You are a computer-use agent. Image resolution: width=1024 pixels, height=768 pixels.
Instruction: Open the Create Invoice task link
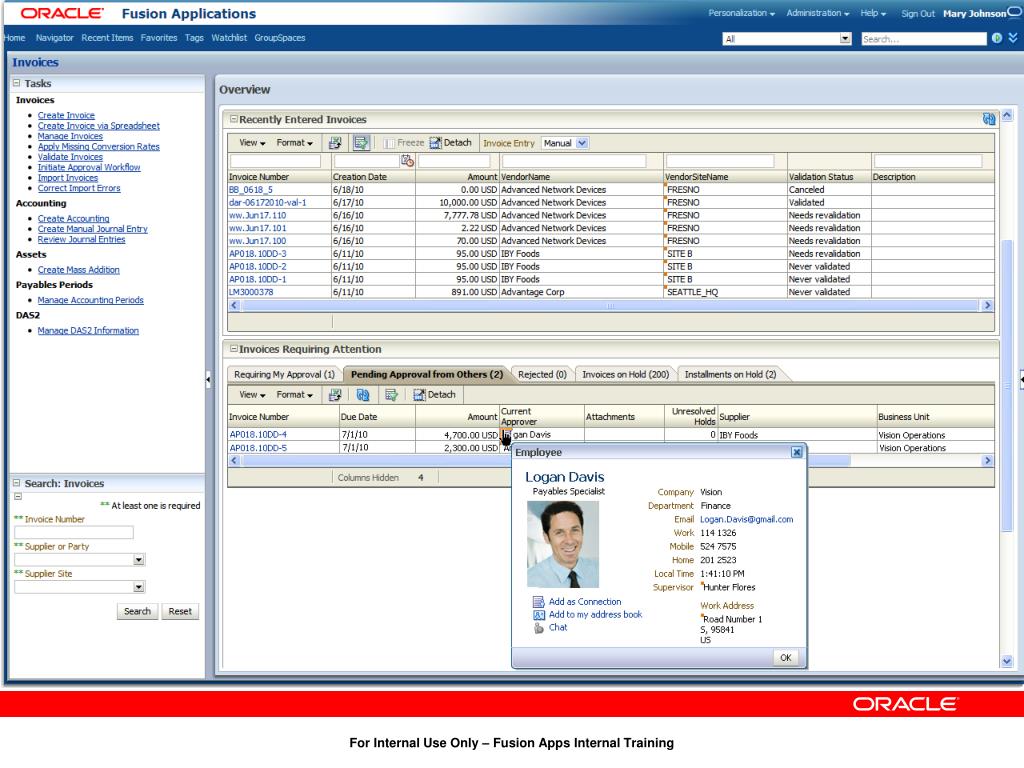(66, 116)
